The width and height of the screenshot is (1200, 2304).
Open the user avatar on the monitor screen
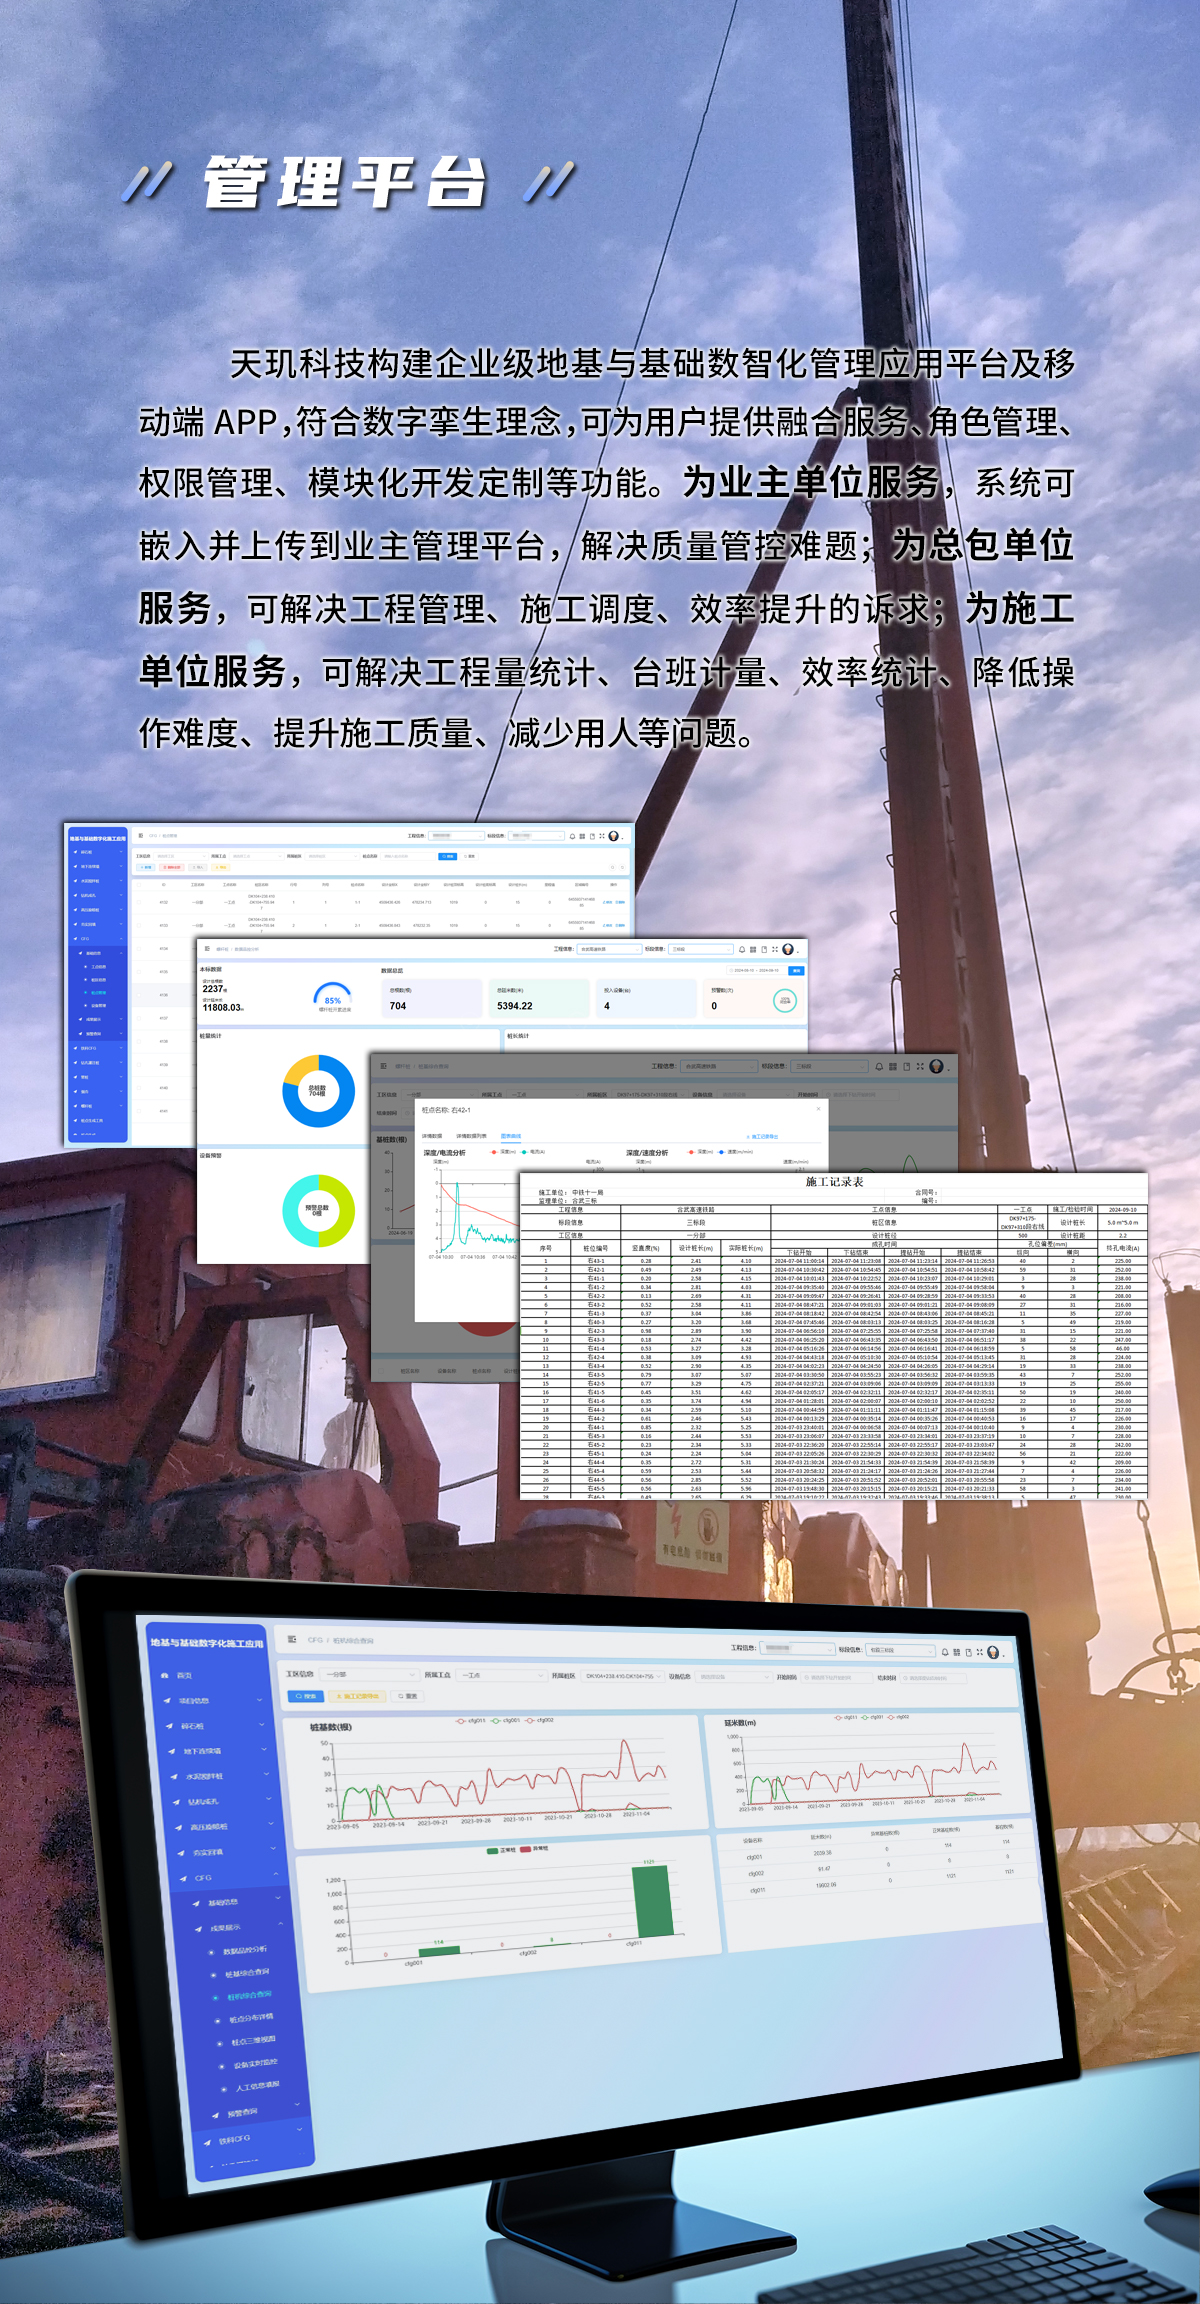pos(993,1652)
